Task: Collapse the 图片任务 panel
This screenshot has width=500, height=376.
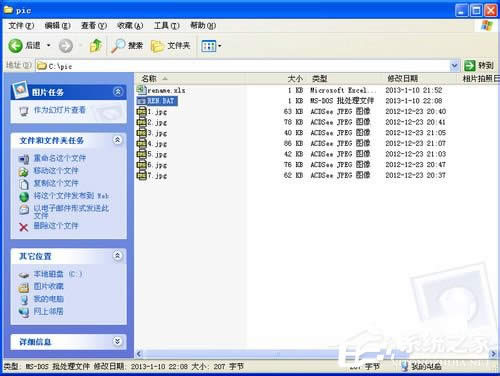Action: coord(118,92)
